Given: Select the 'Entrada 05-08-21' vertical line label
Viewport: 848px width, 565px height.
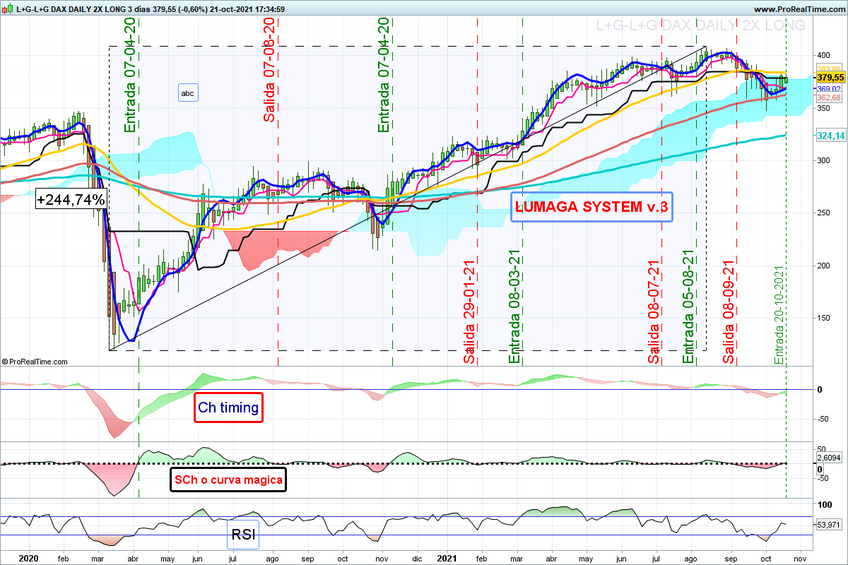Looking at the screenshot, I should [x=688, y=307].
